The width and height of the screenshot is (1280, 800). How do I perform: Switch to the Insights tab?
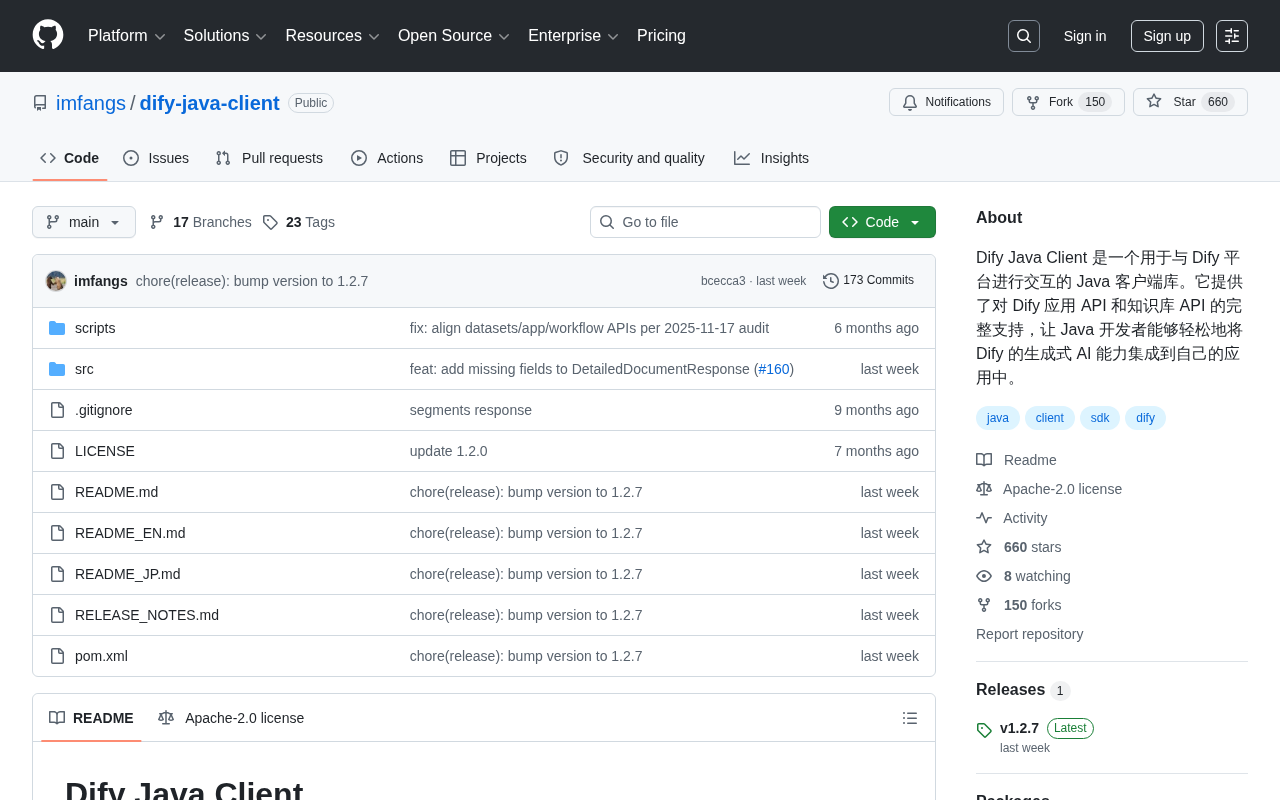coord(771,158)
